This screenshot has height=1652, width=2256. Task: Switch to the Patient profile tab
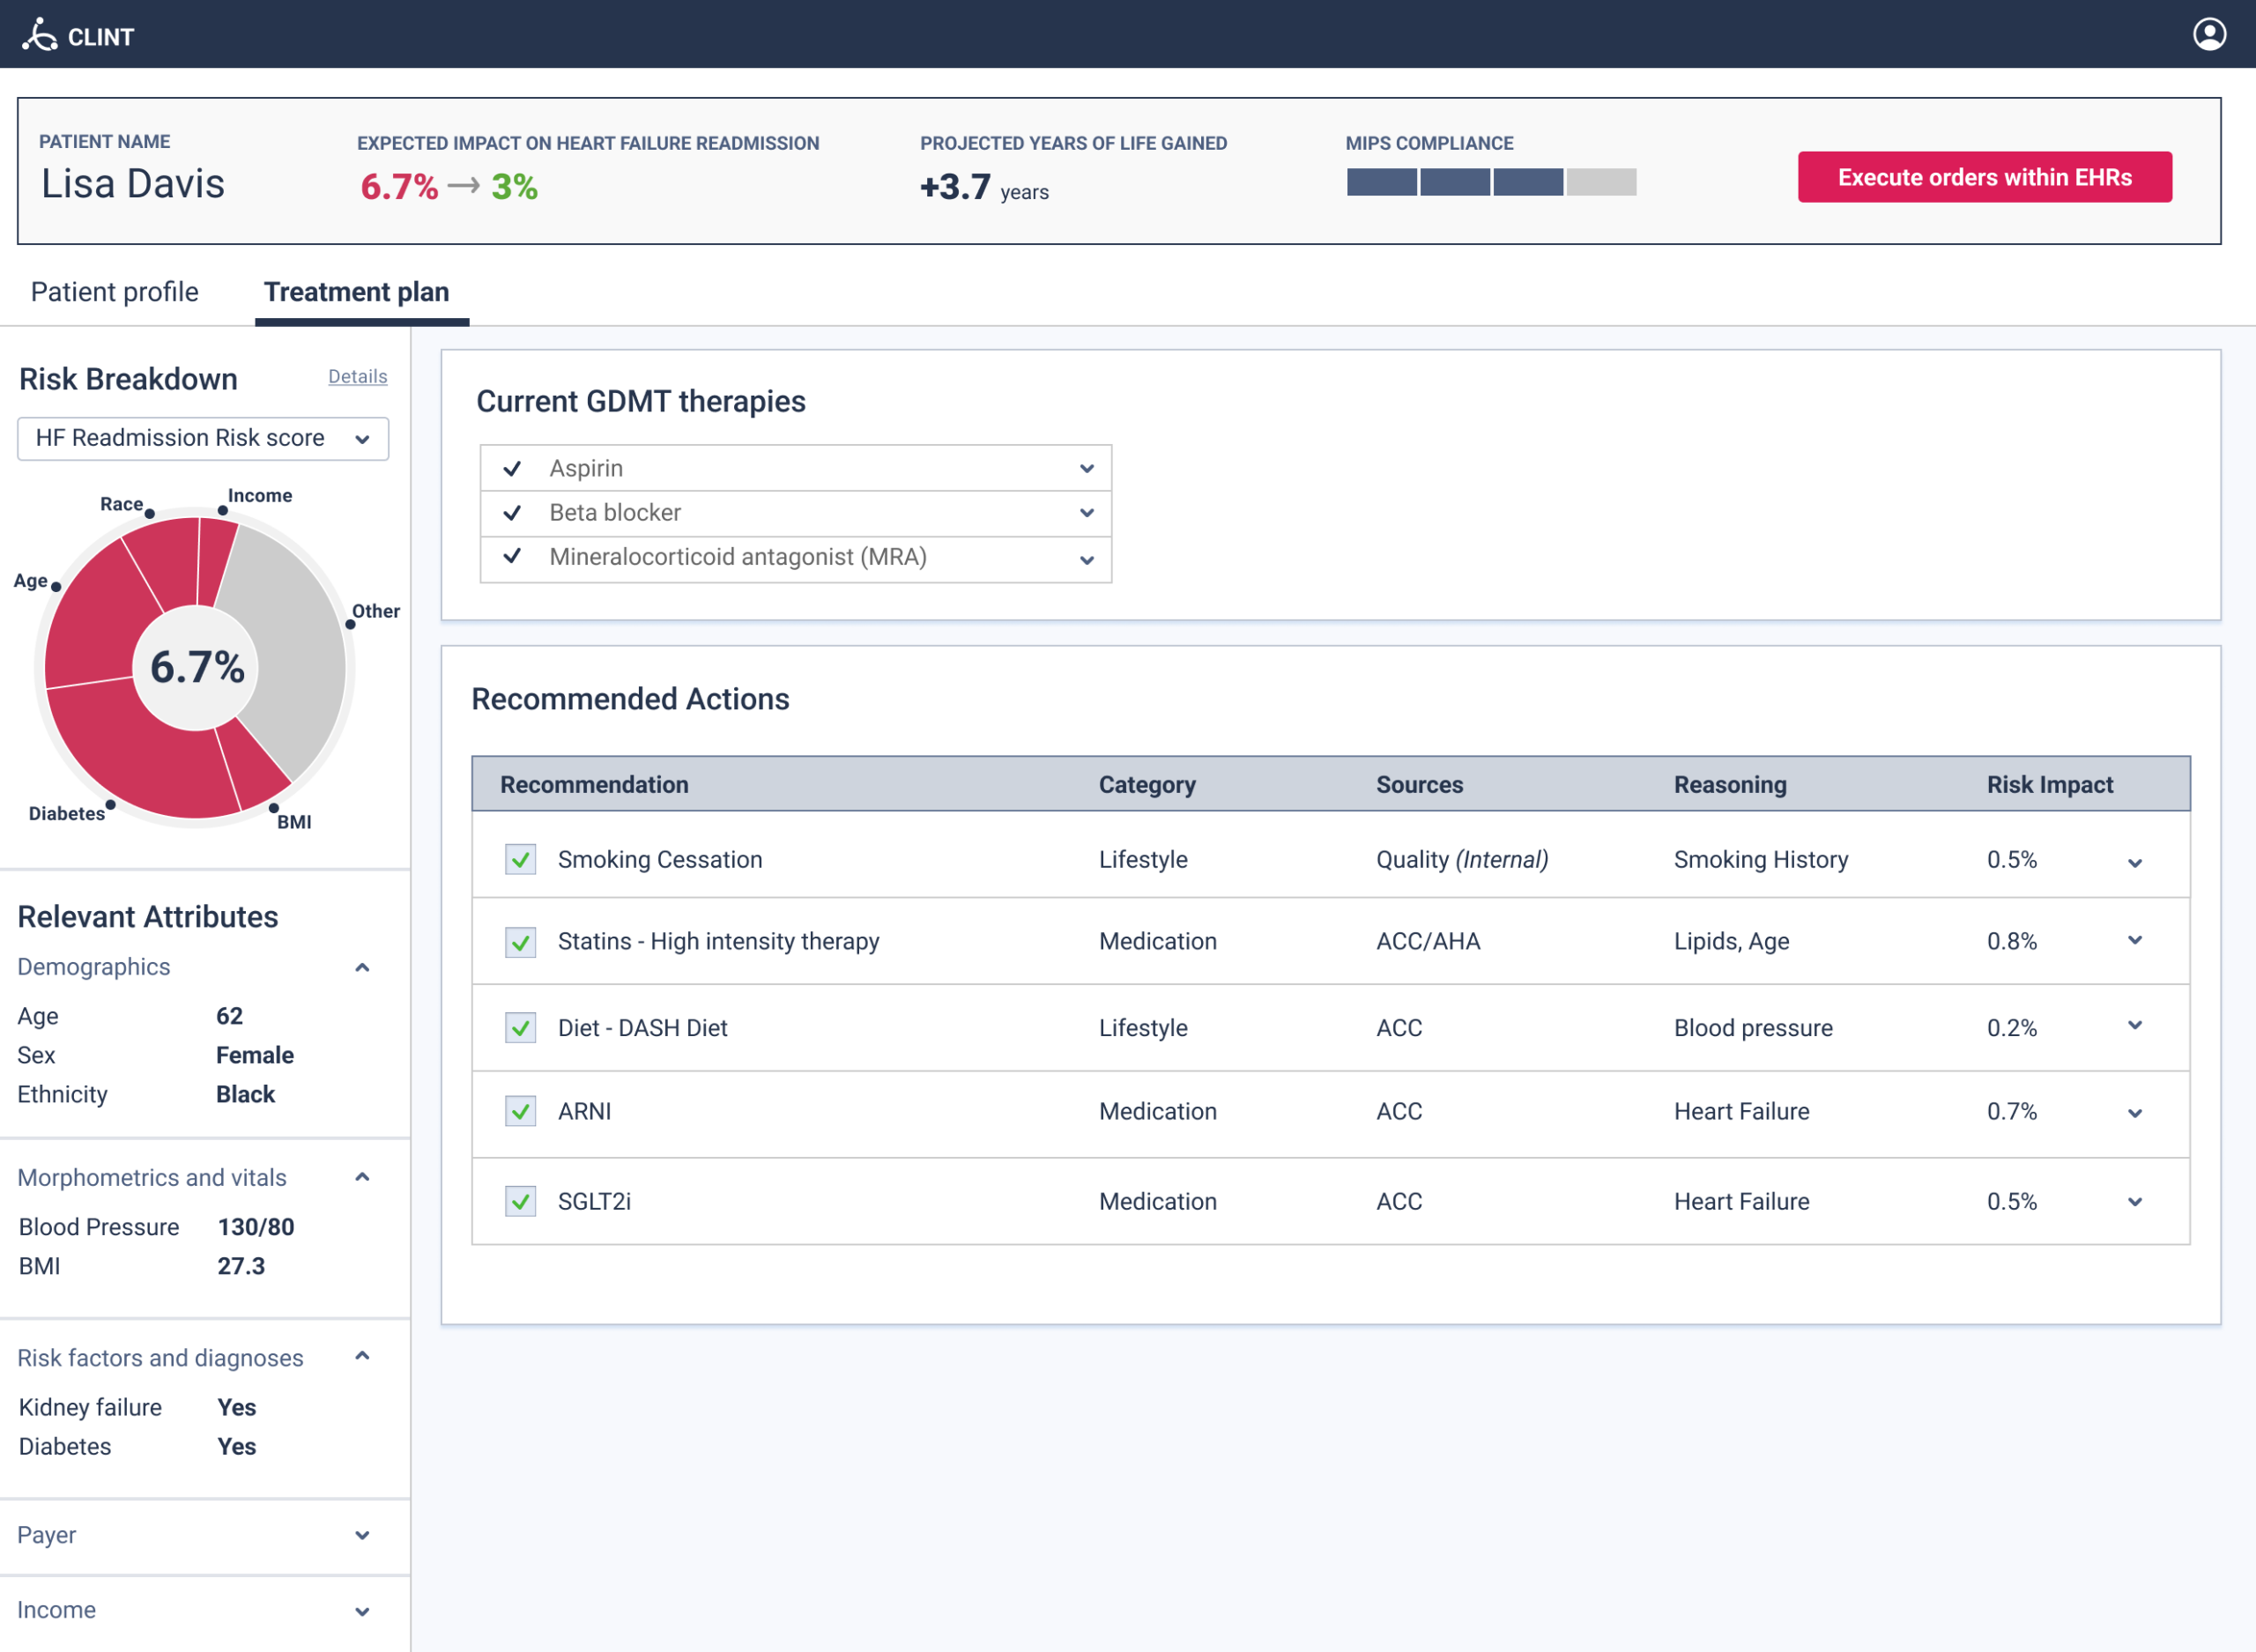(114, 292)
